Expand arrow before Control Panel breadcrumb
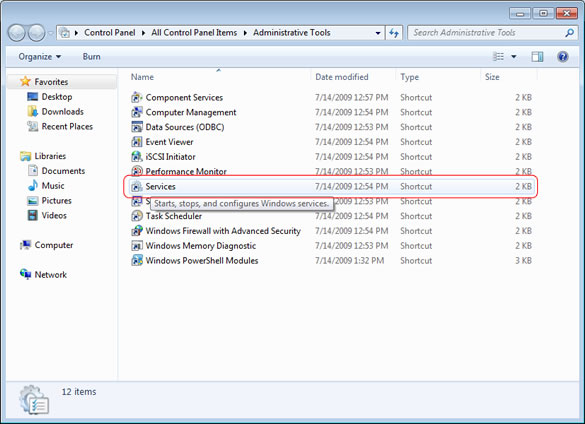Screen dimensions: 585x424 point(76,33)
